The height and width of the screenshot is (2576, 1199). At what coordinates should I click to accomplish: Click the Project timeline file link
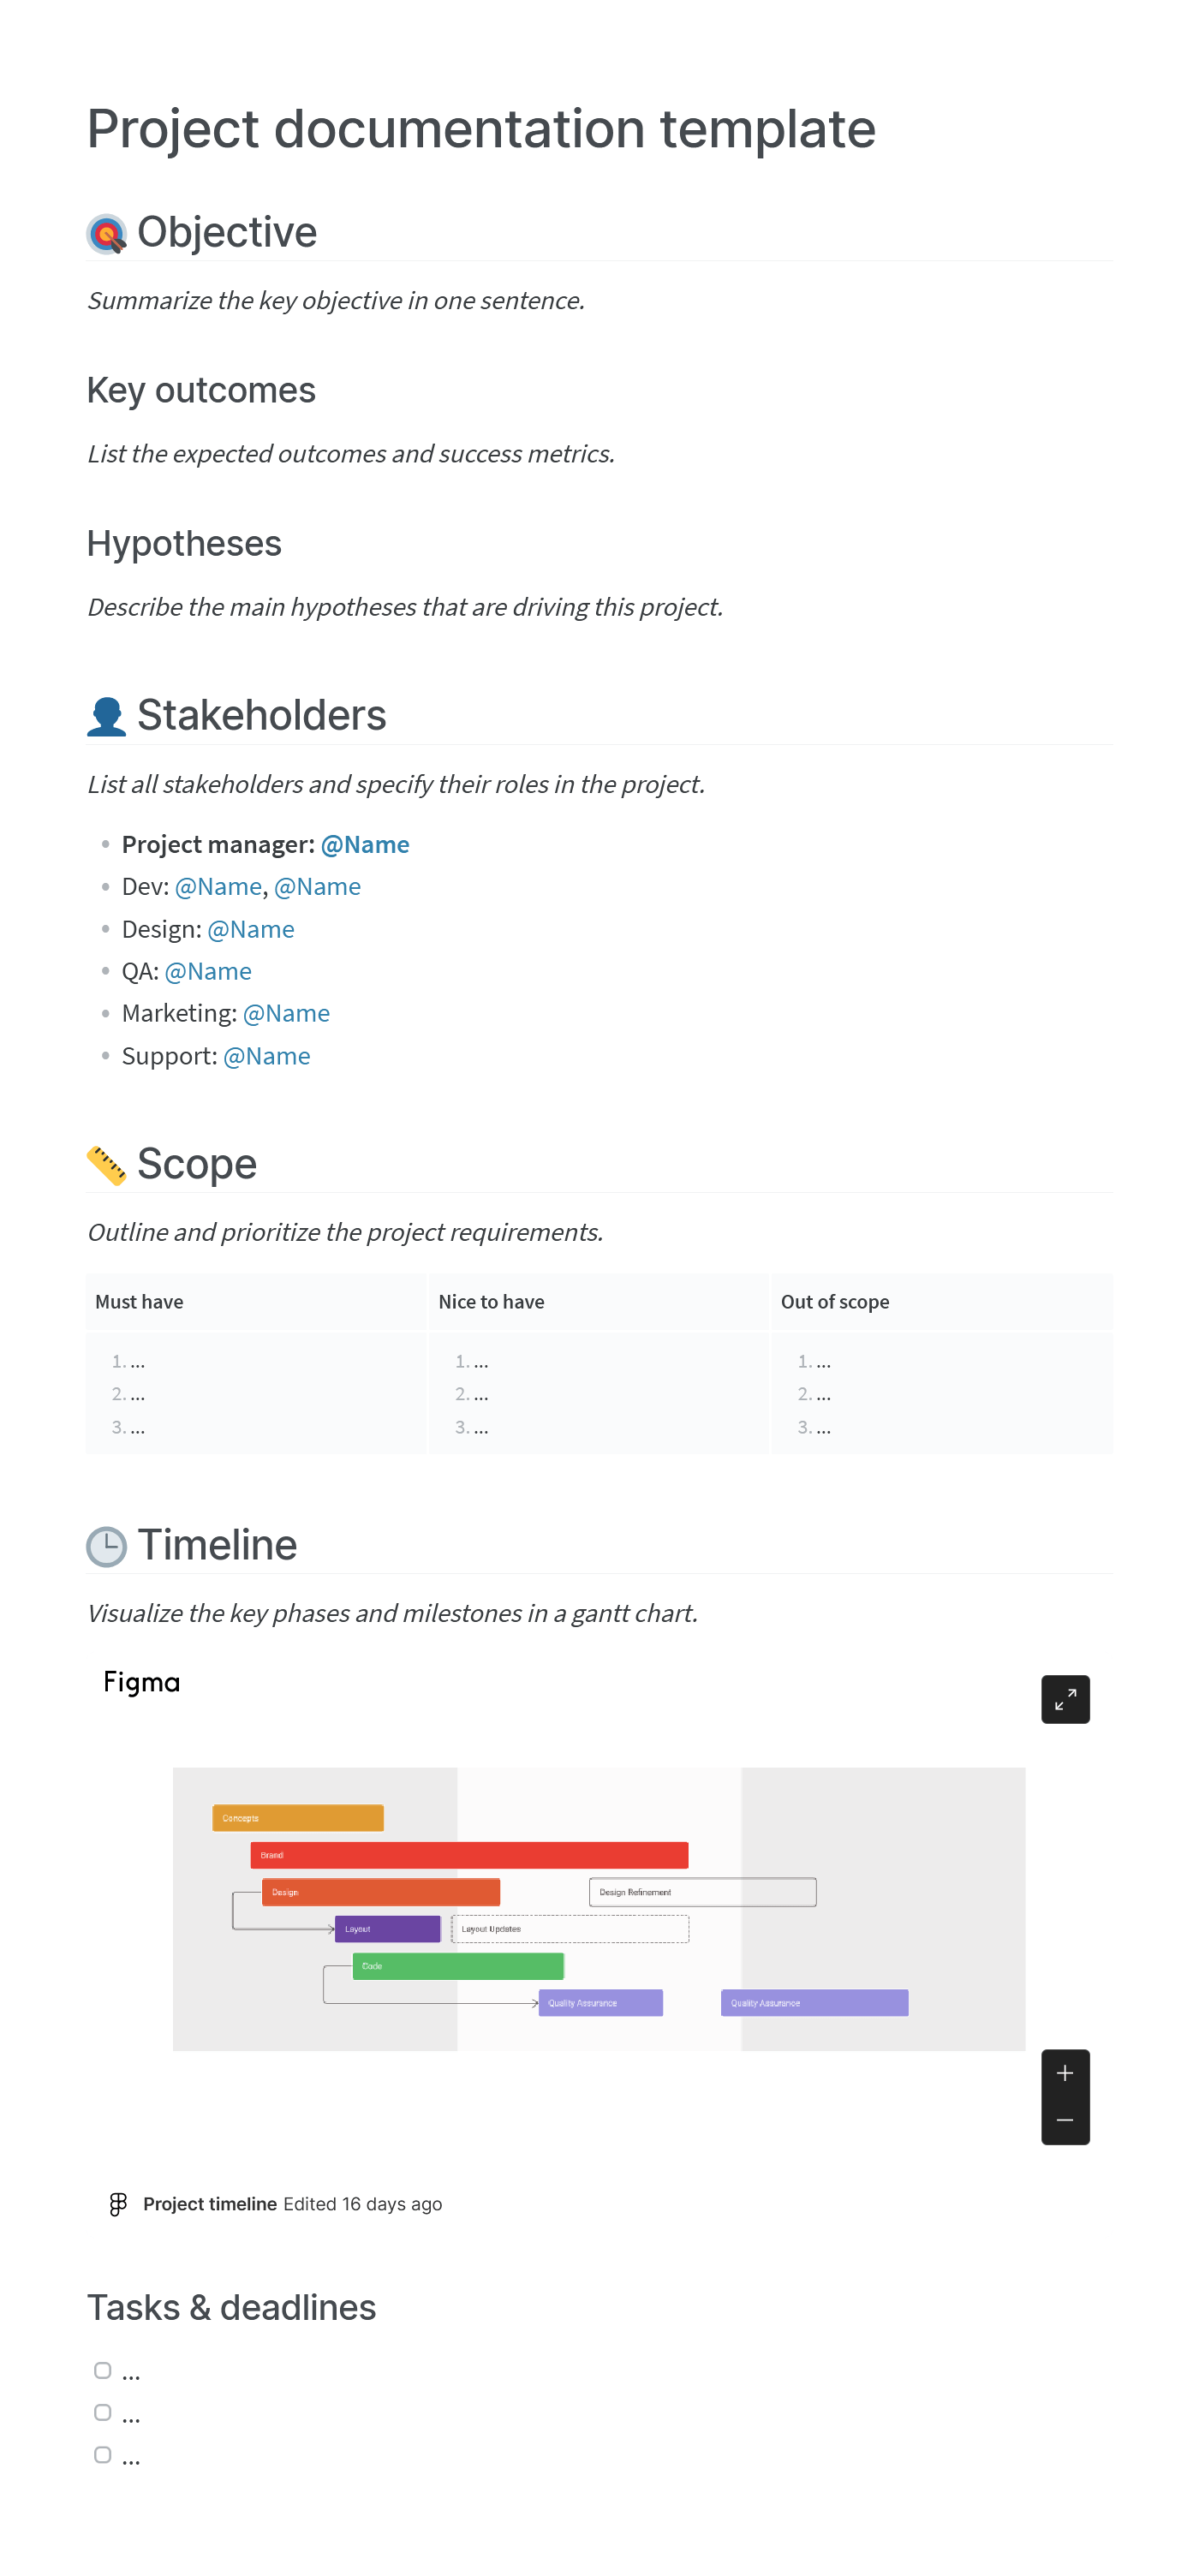tap(209, 2203)
